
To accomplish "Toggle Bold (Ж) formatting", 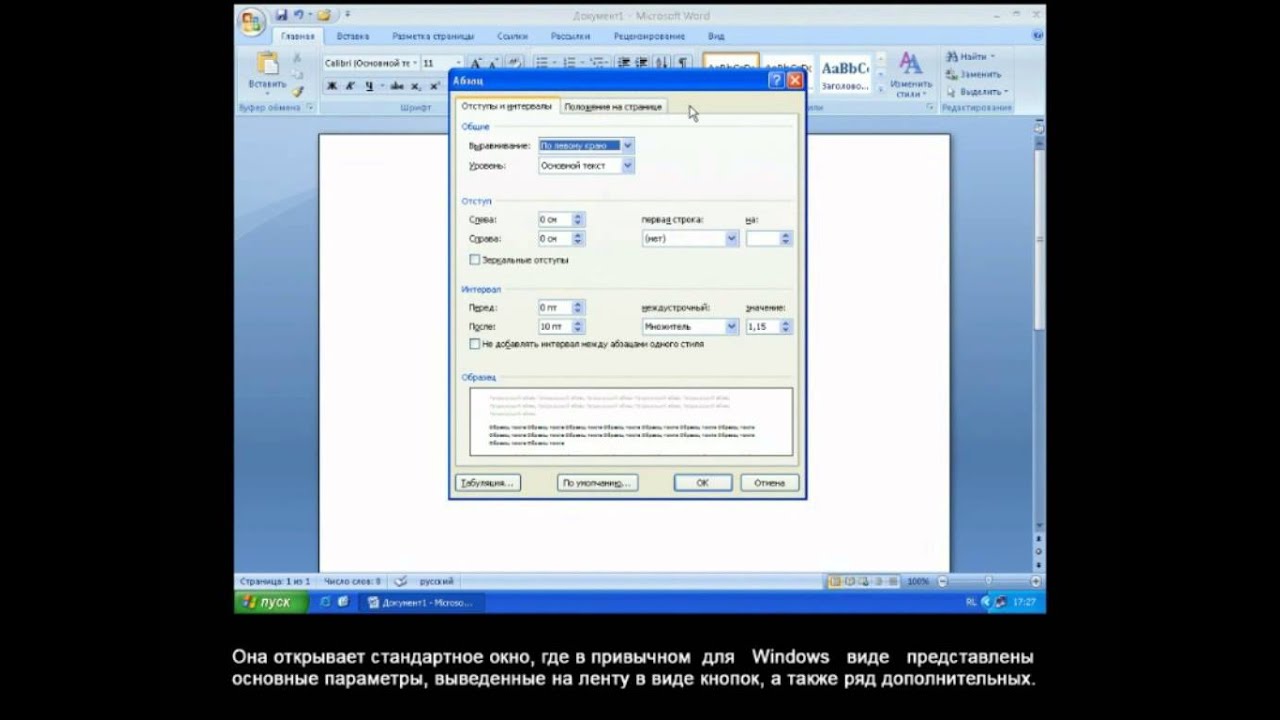I will pyautogui.click(x=332, y=86).
